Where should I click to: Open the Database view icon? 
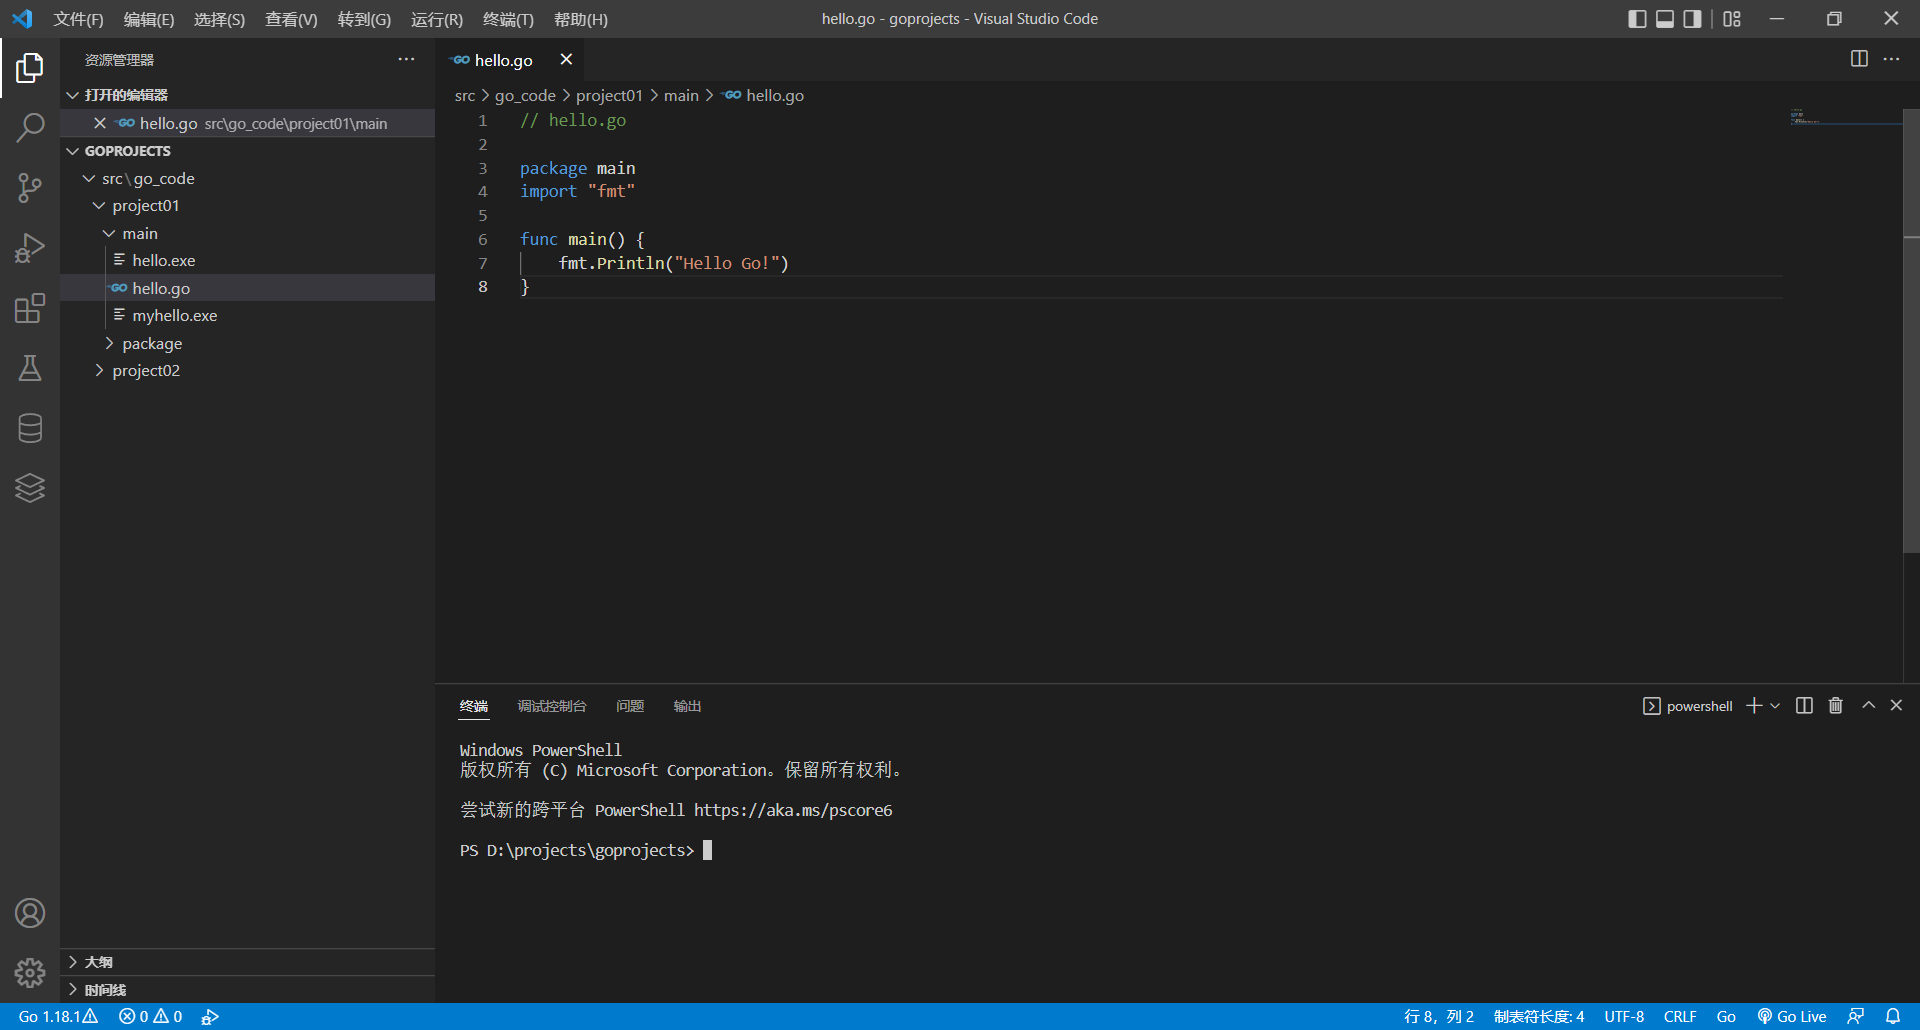30,428
